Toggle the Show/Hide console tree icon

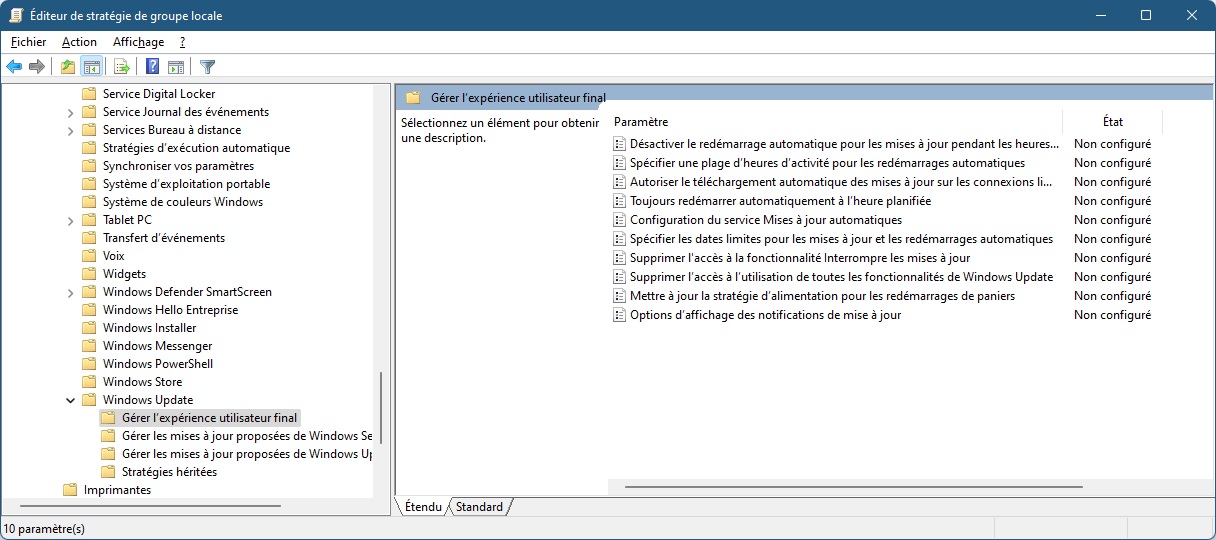(x=91, y=67)
